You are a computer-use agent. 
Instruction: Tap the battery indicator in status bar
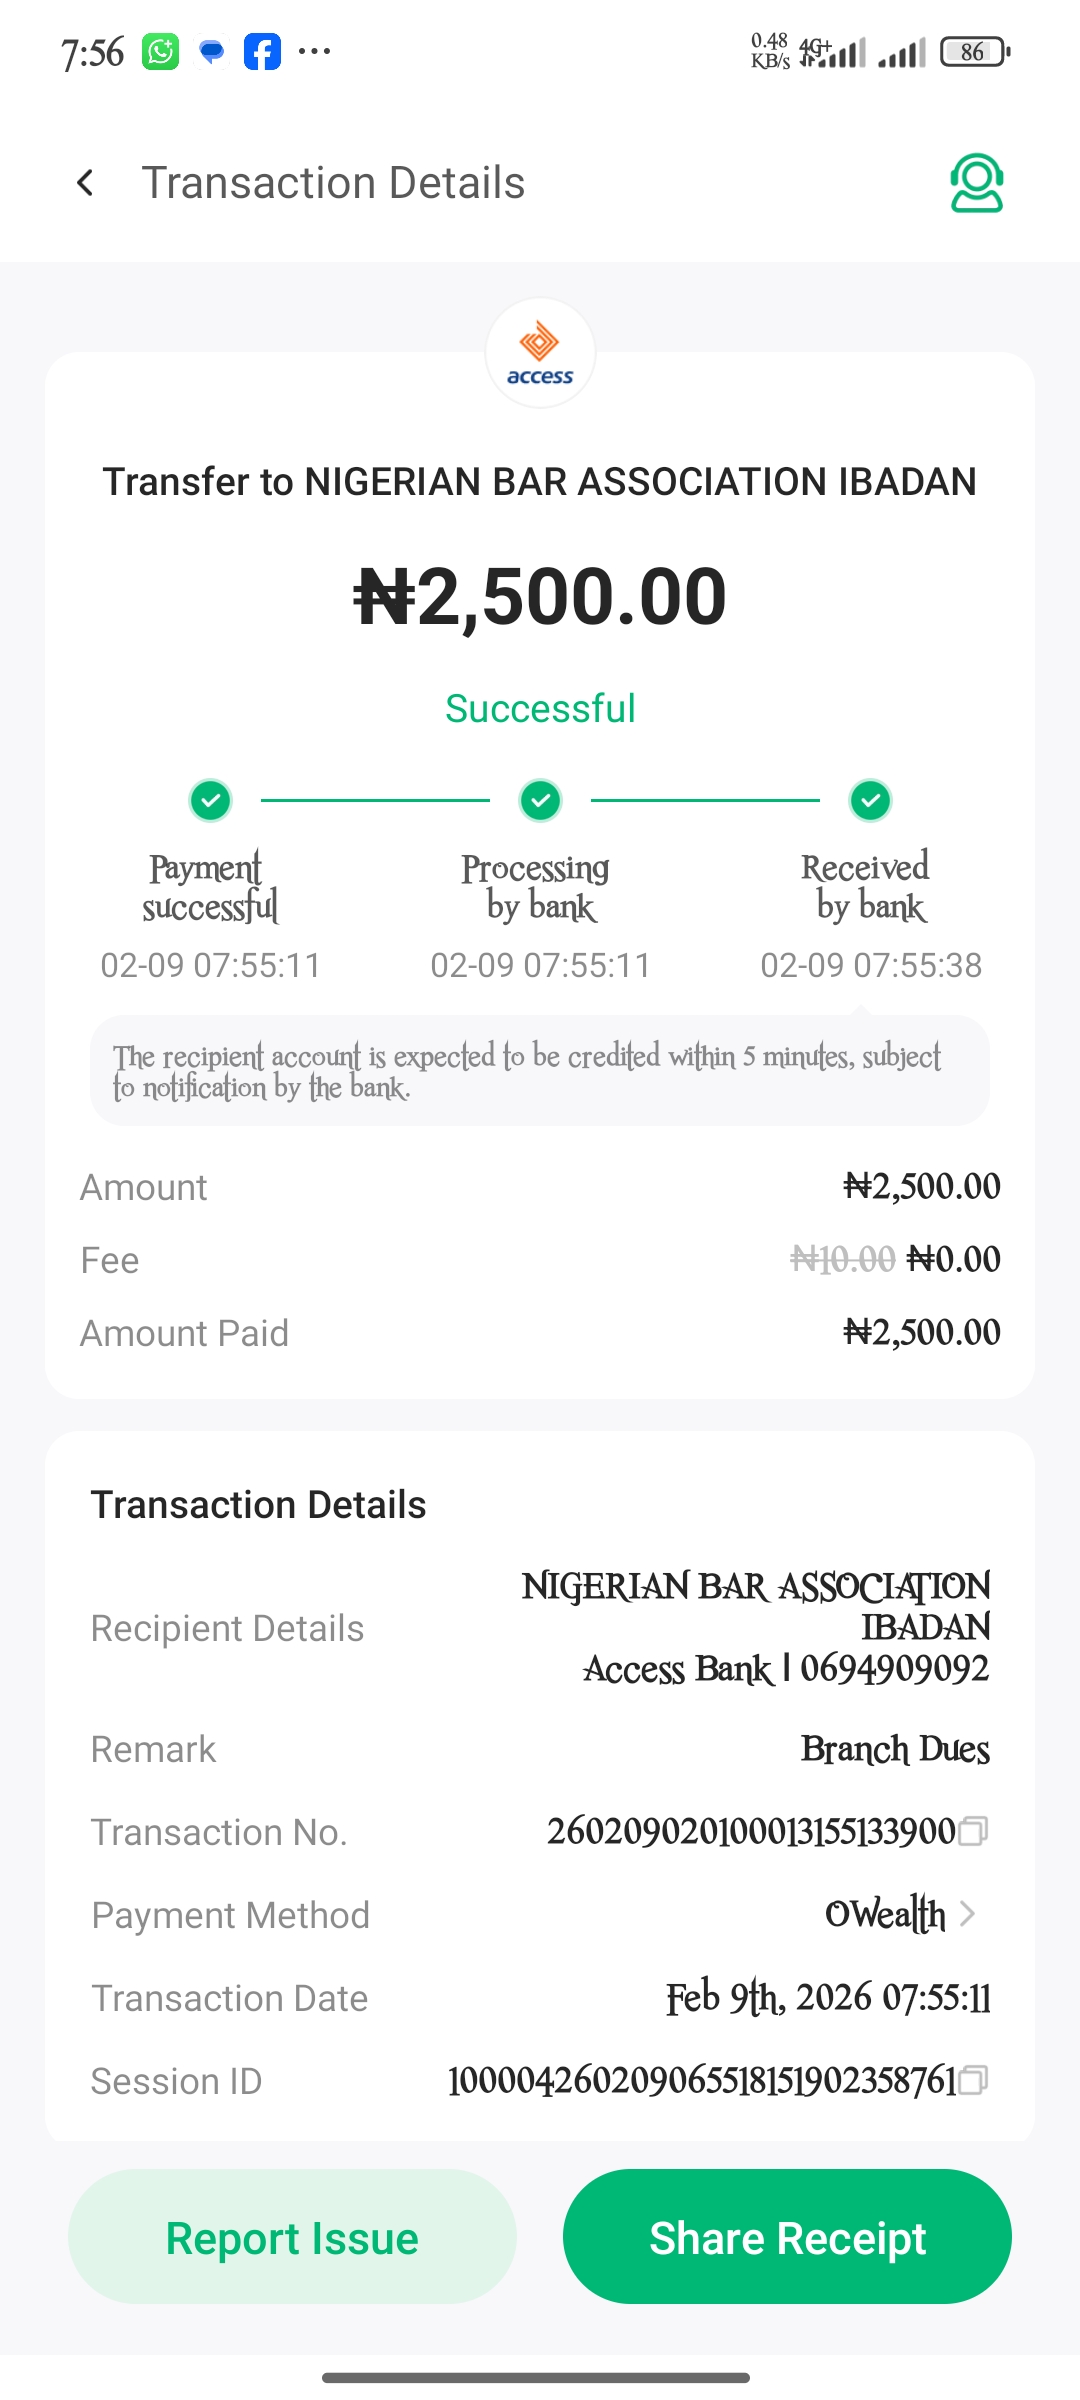[x=975, y=52]
